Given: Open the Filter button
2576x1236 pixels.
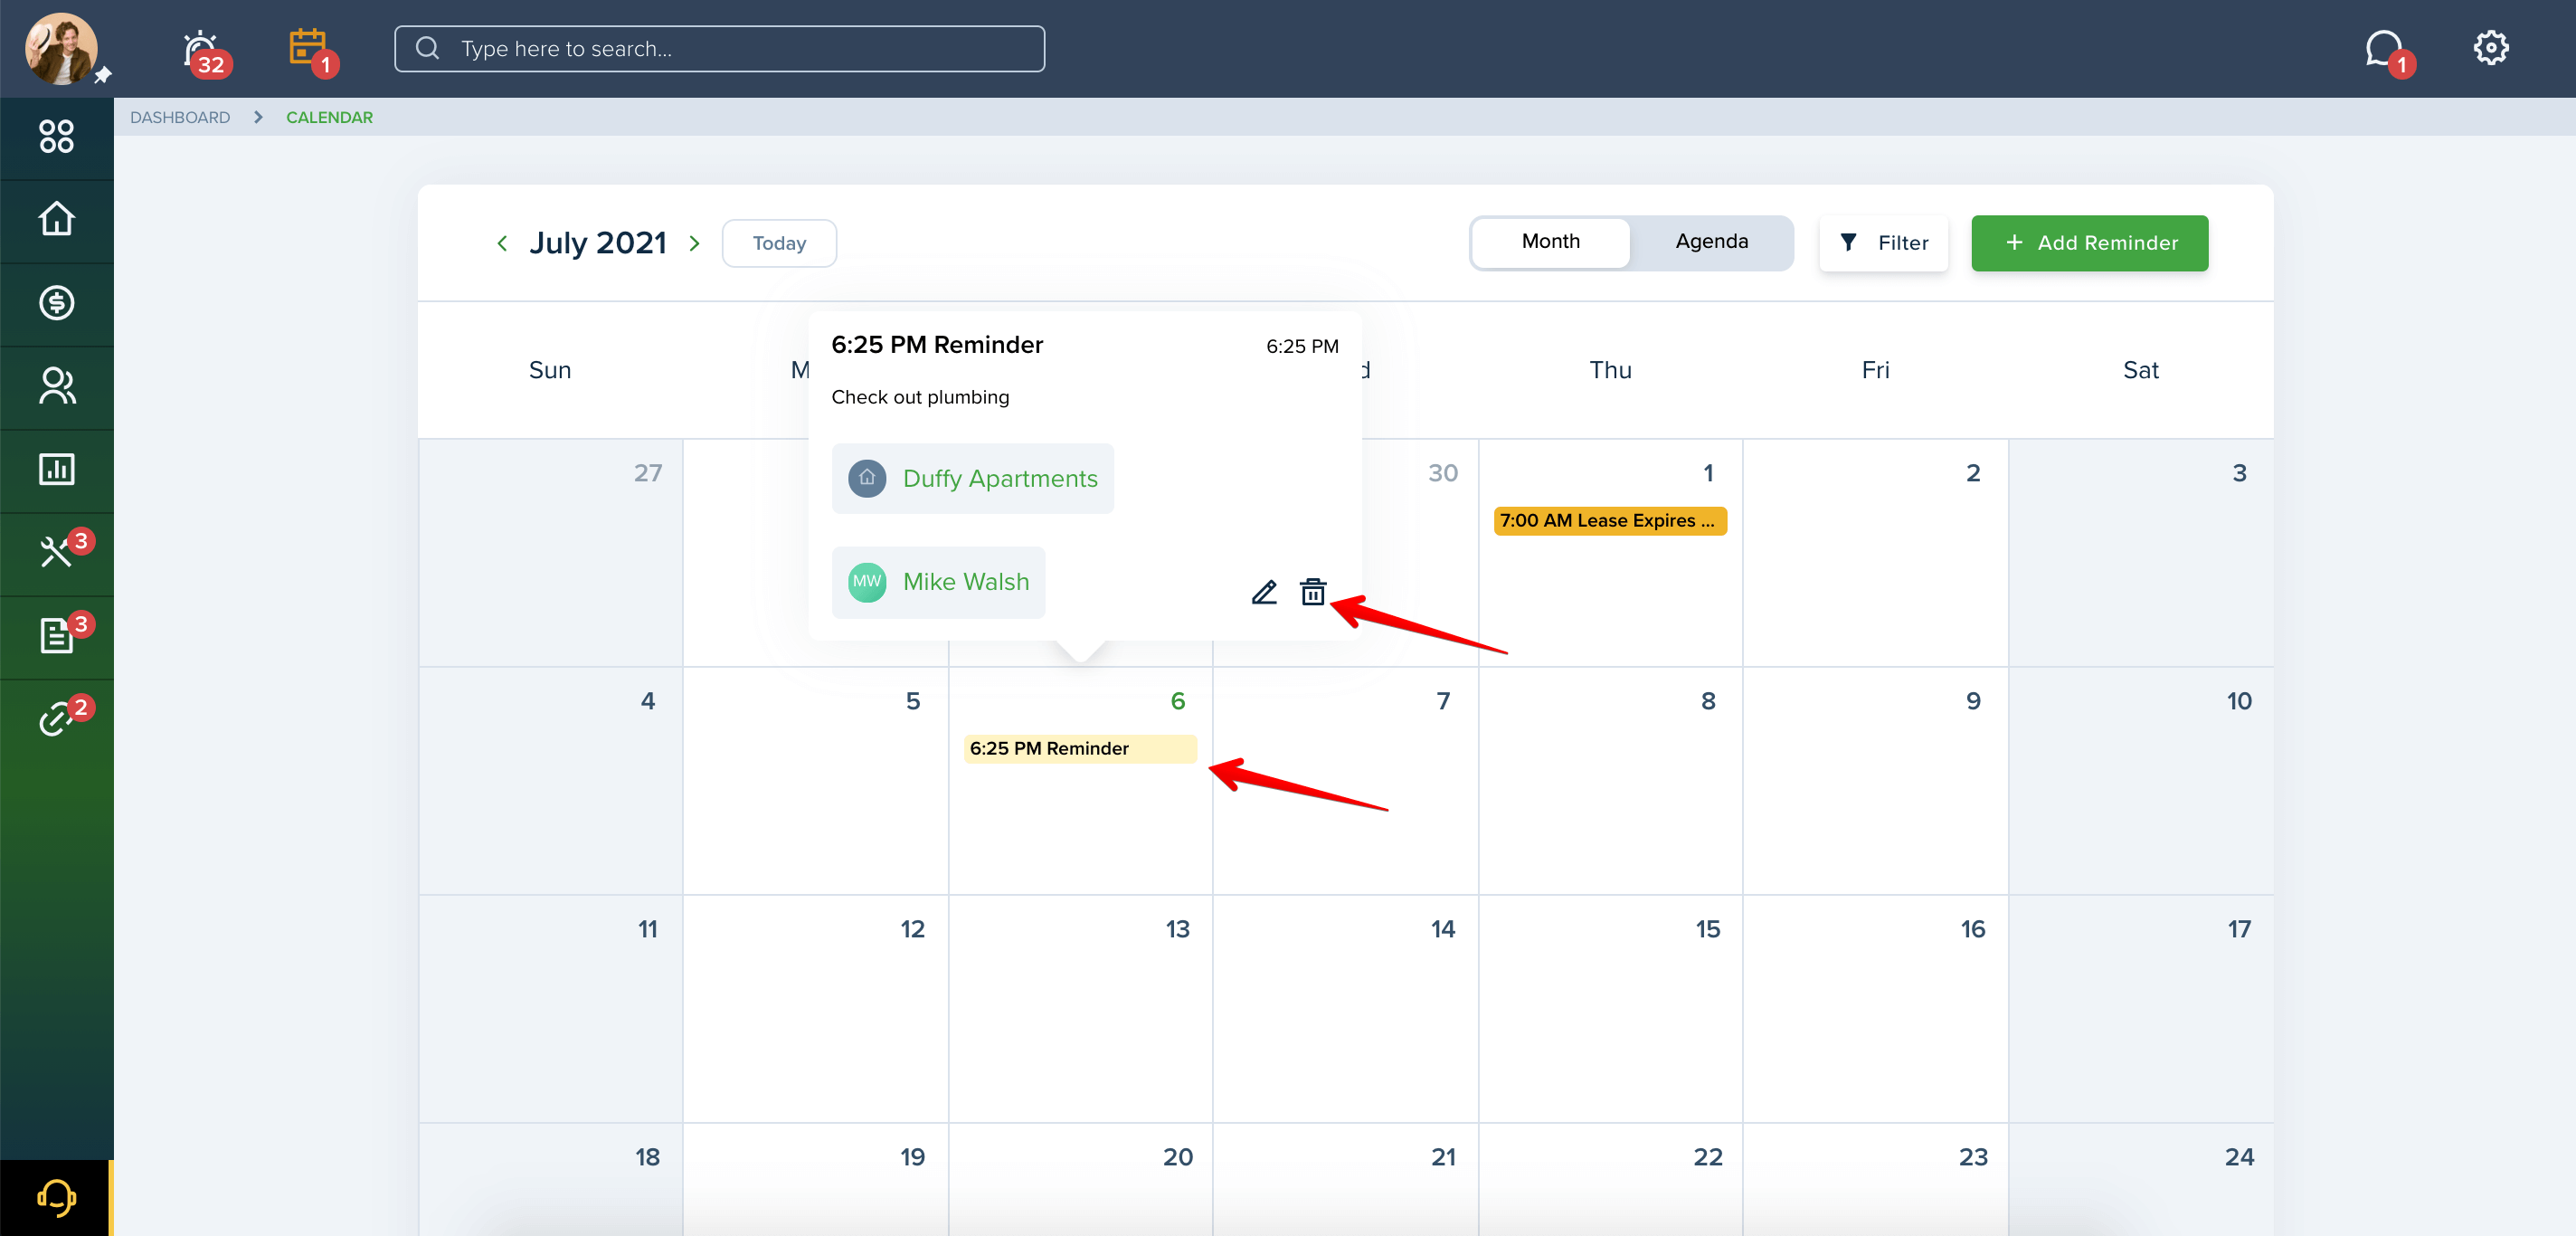Looking at the screenshot, I should pyautogui.click(x=1883, y=243).
